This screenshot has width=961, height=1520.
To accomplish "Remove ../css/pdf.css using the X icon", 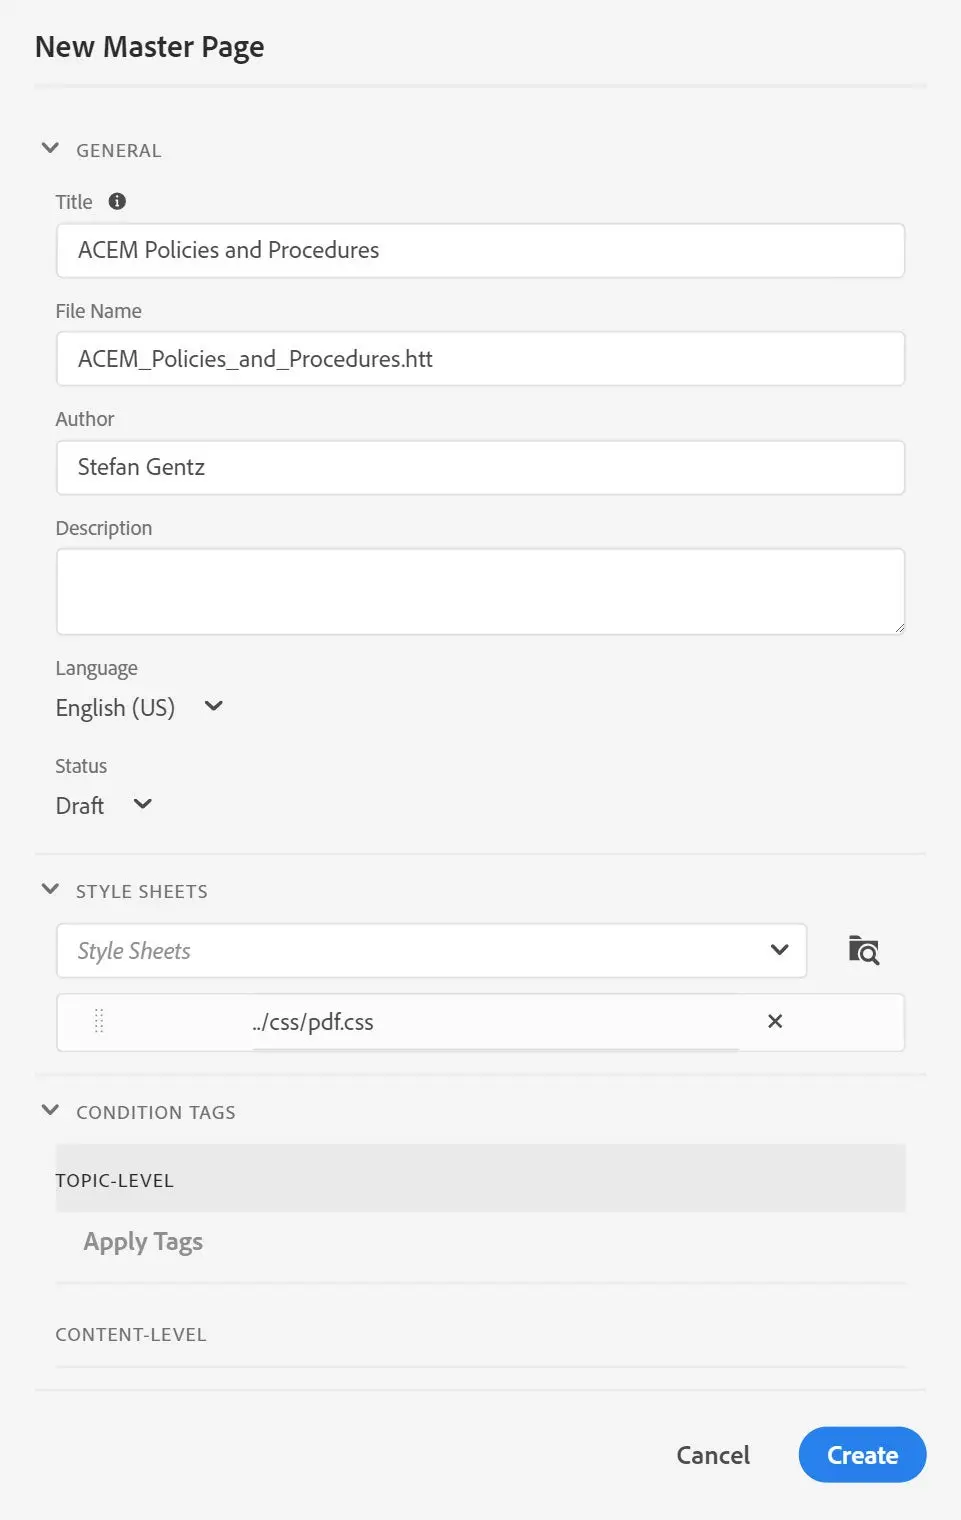I will coord(775,1021).
